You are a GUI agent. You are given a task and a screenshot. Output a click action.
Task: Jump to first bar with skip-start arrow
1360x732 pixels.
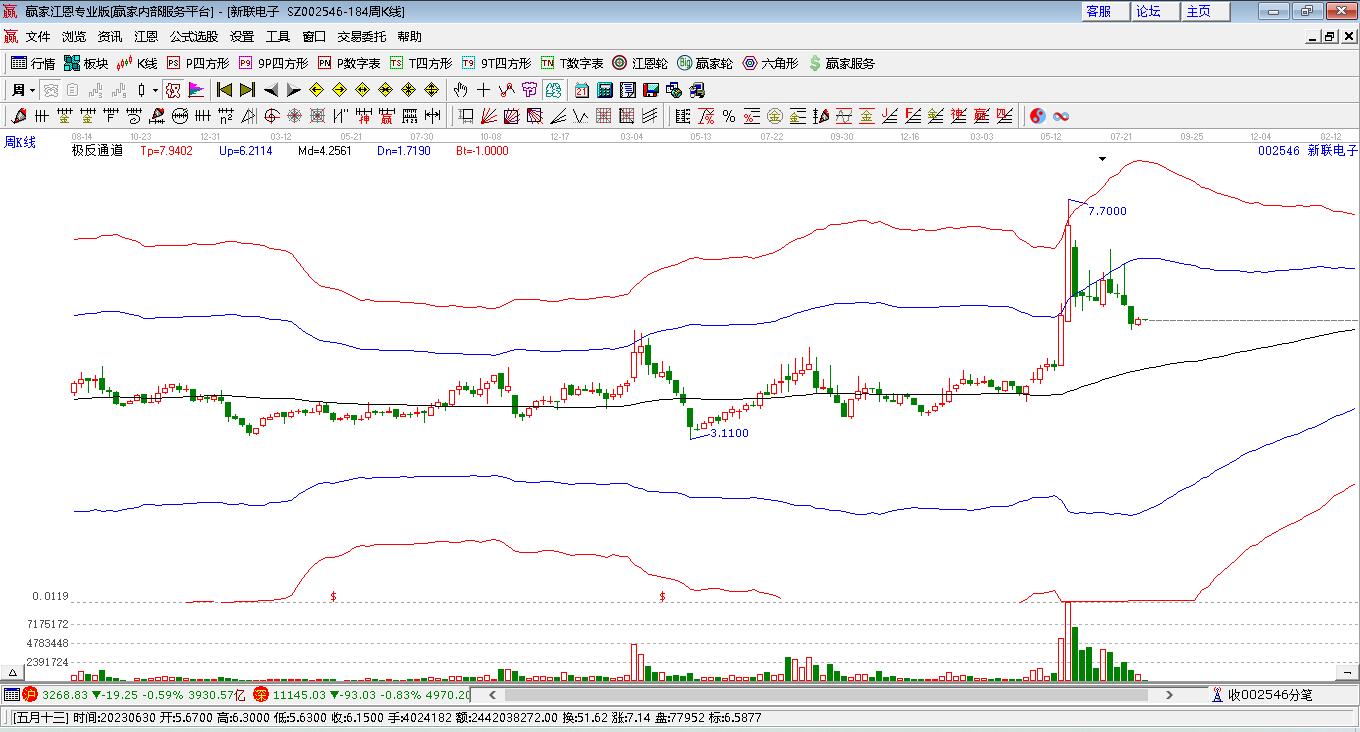point(224,90)
